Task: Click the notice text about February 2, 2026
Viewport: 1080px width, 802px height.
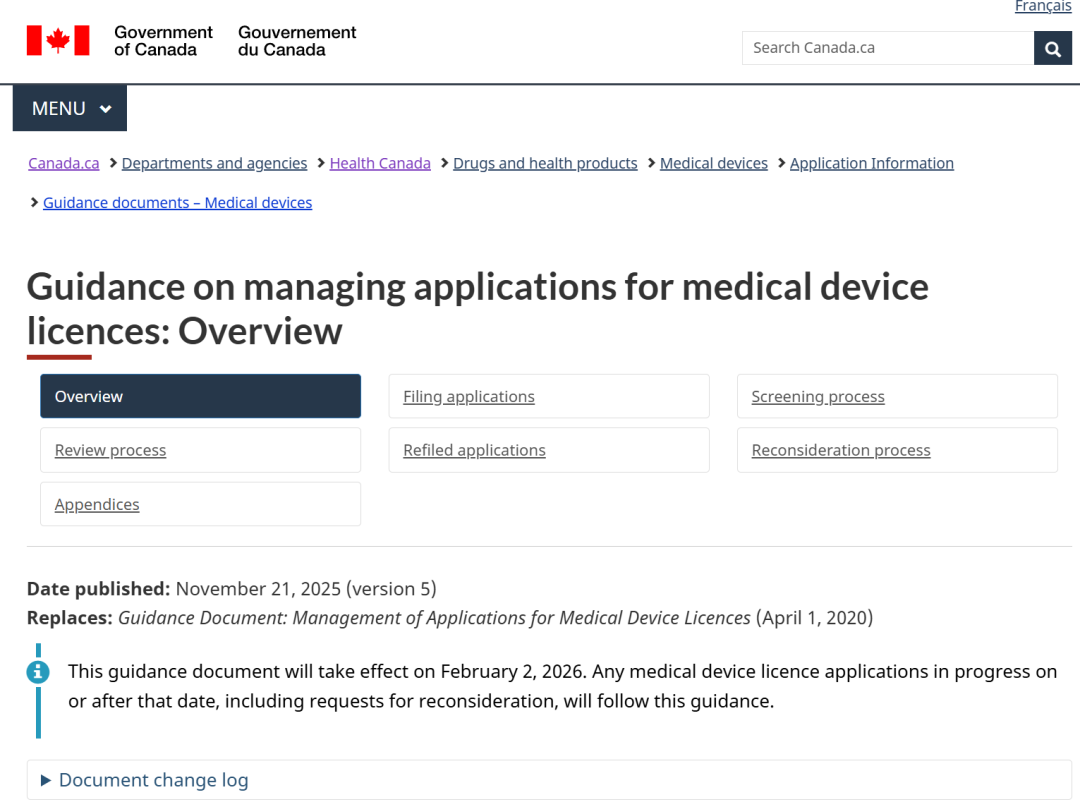Action: point(562,686)
